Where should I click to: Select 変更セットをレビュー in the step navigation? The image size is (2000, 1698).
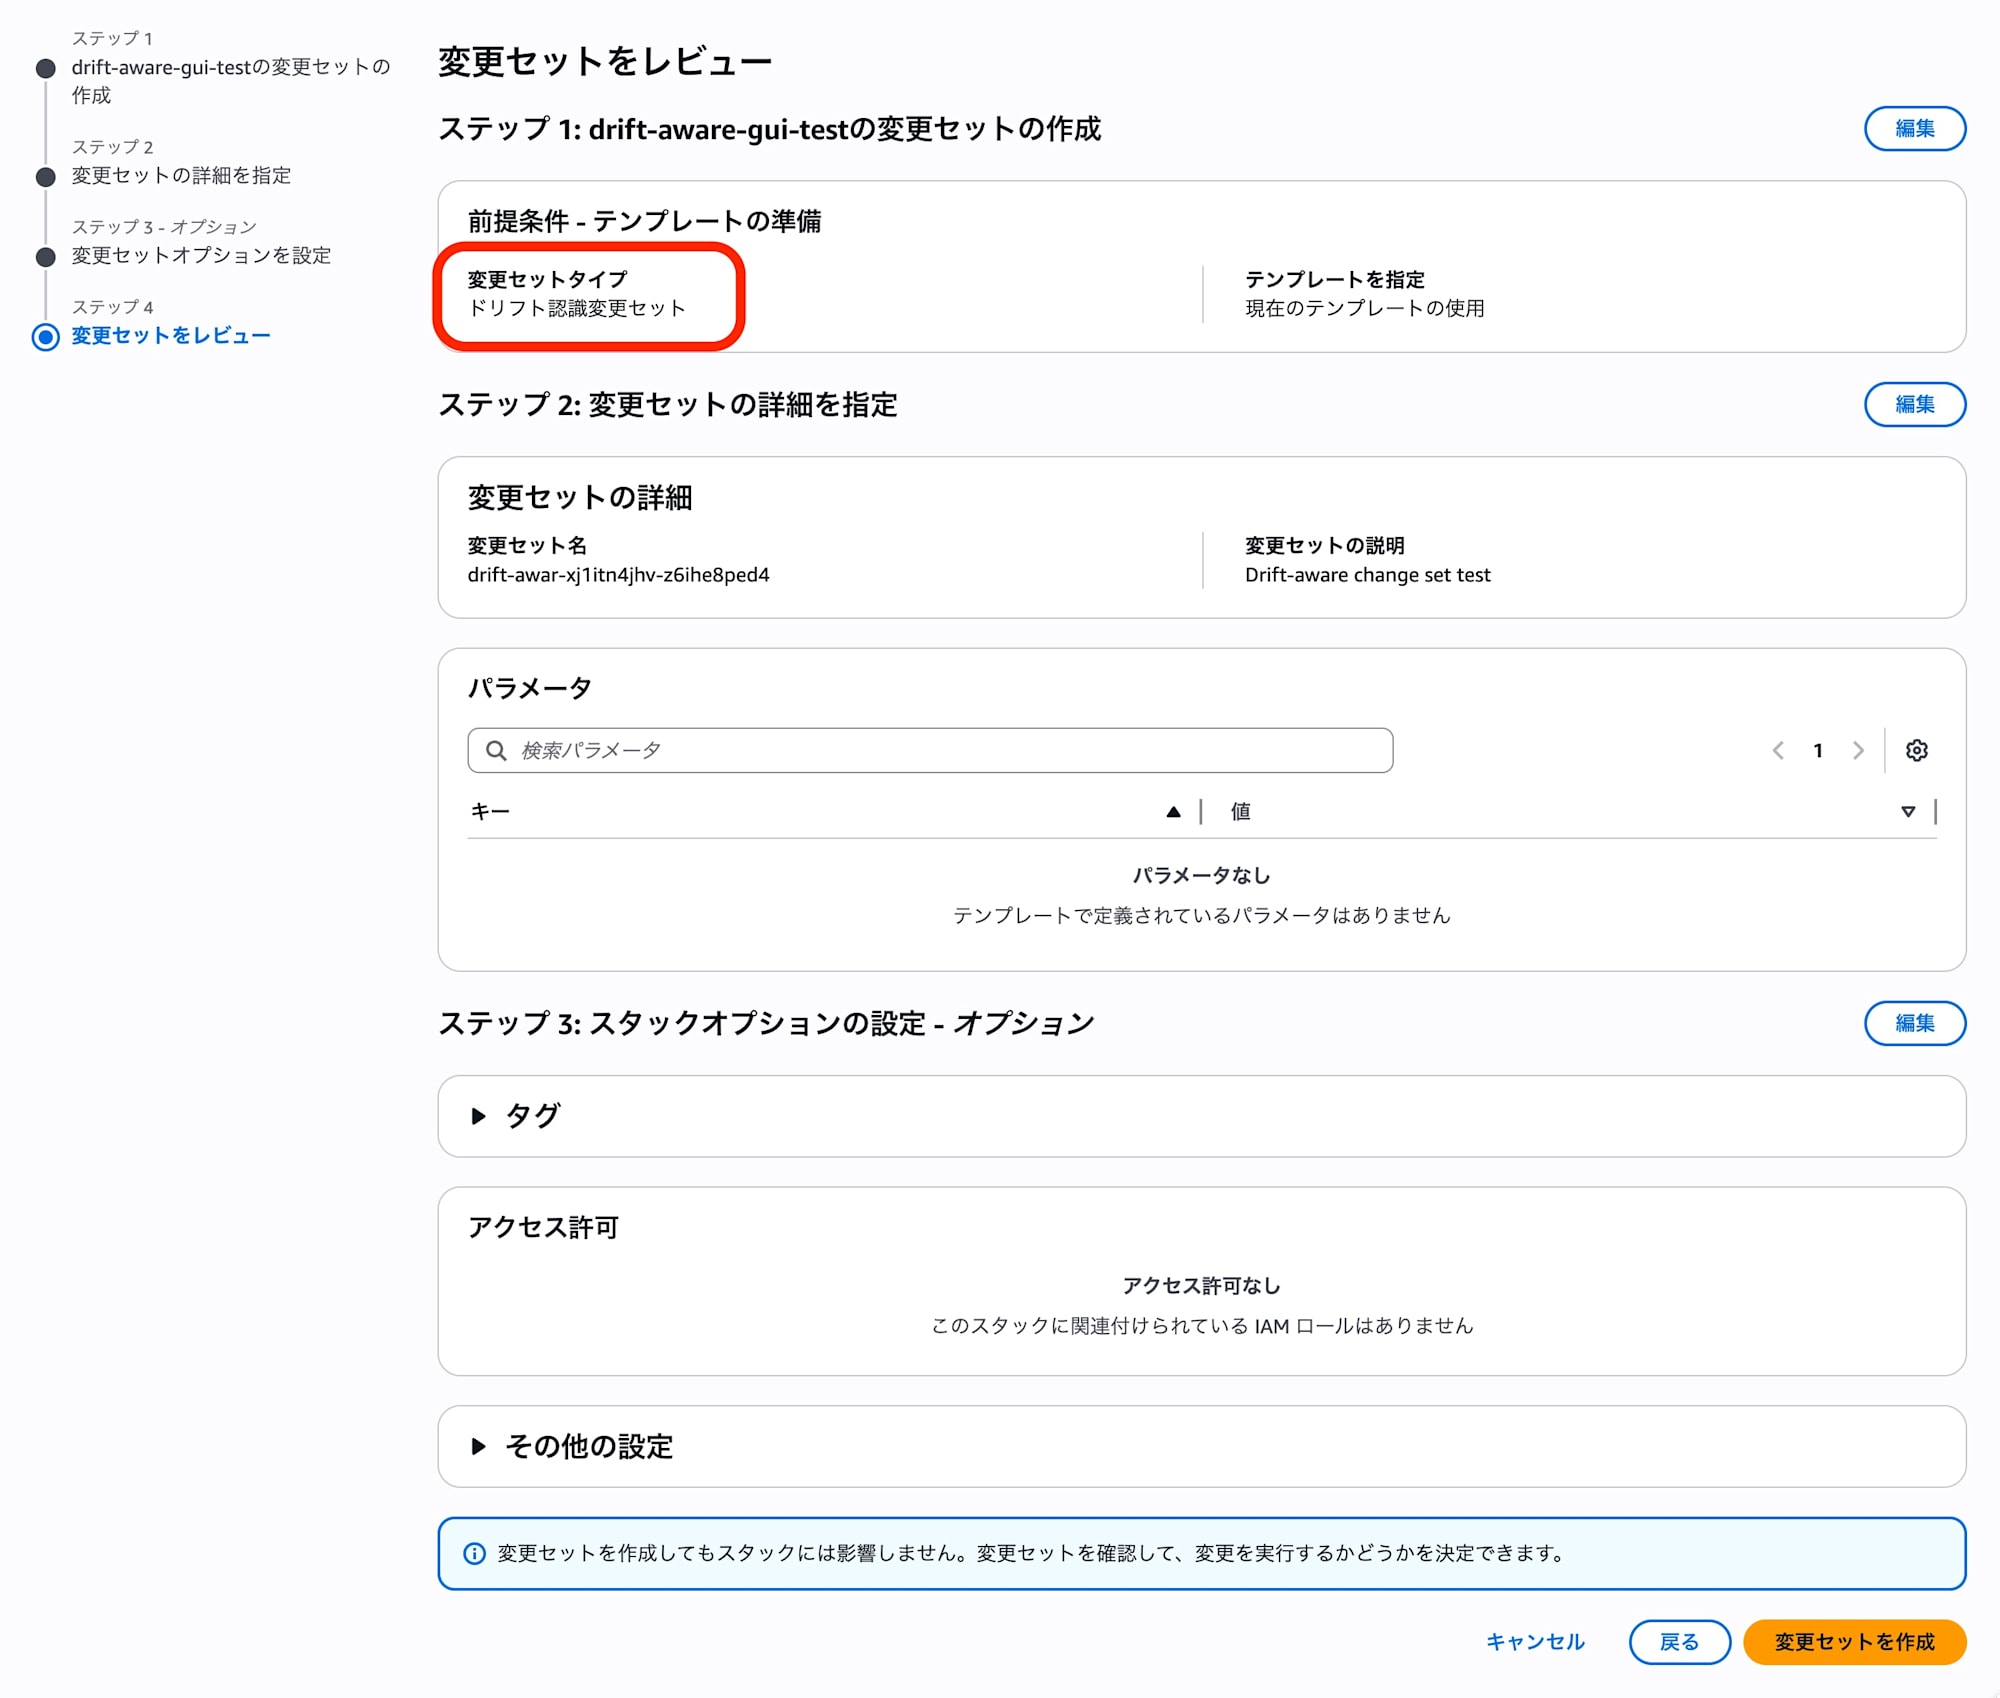pos(168,337)
